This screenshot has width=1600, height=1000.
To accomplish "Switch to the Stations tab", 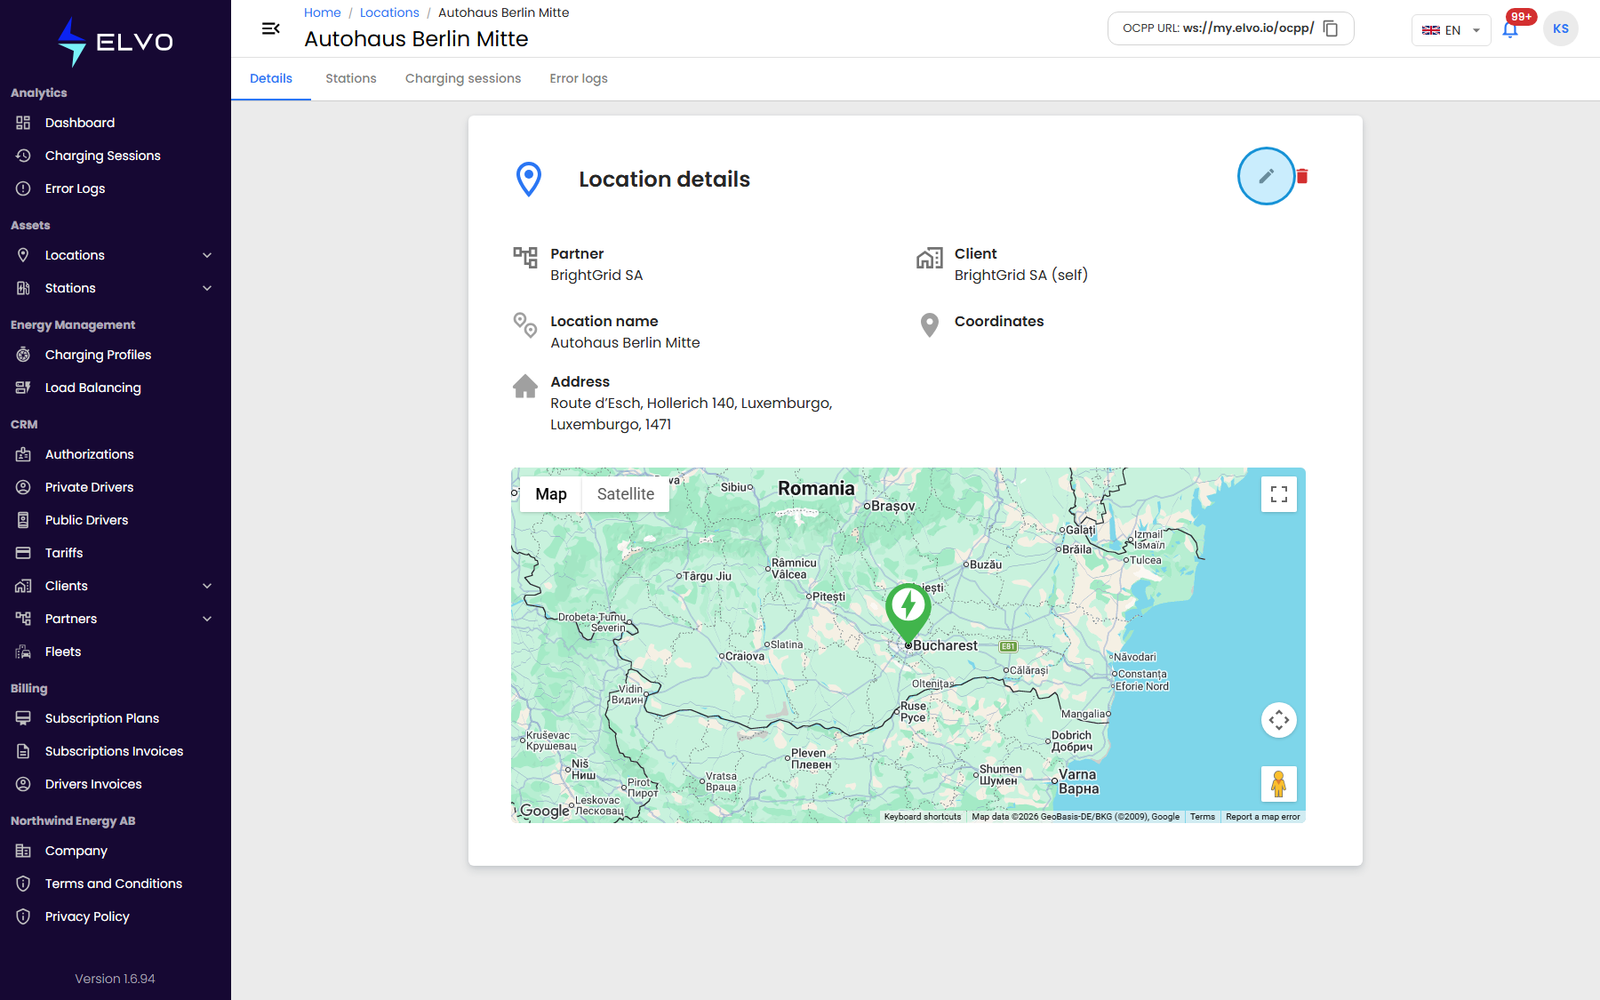I will tap(351, 78).
